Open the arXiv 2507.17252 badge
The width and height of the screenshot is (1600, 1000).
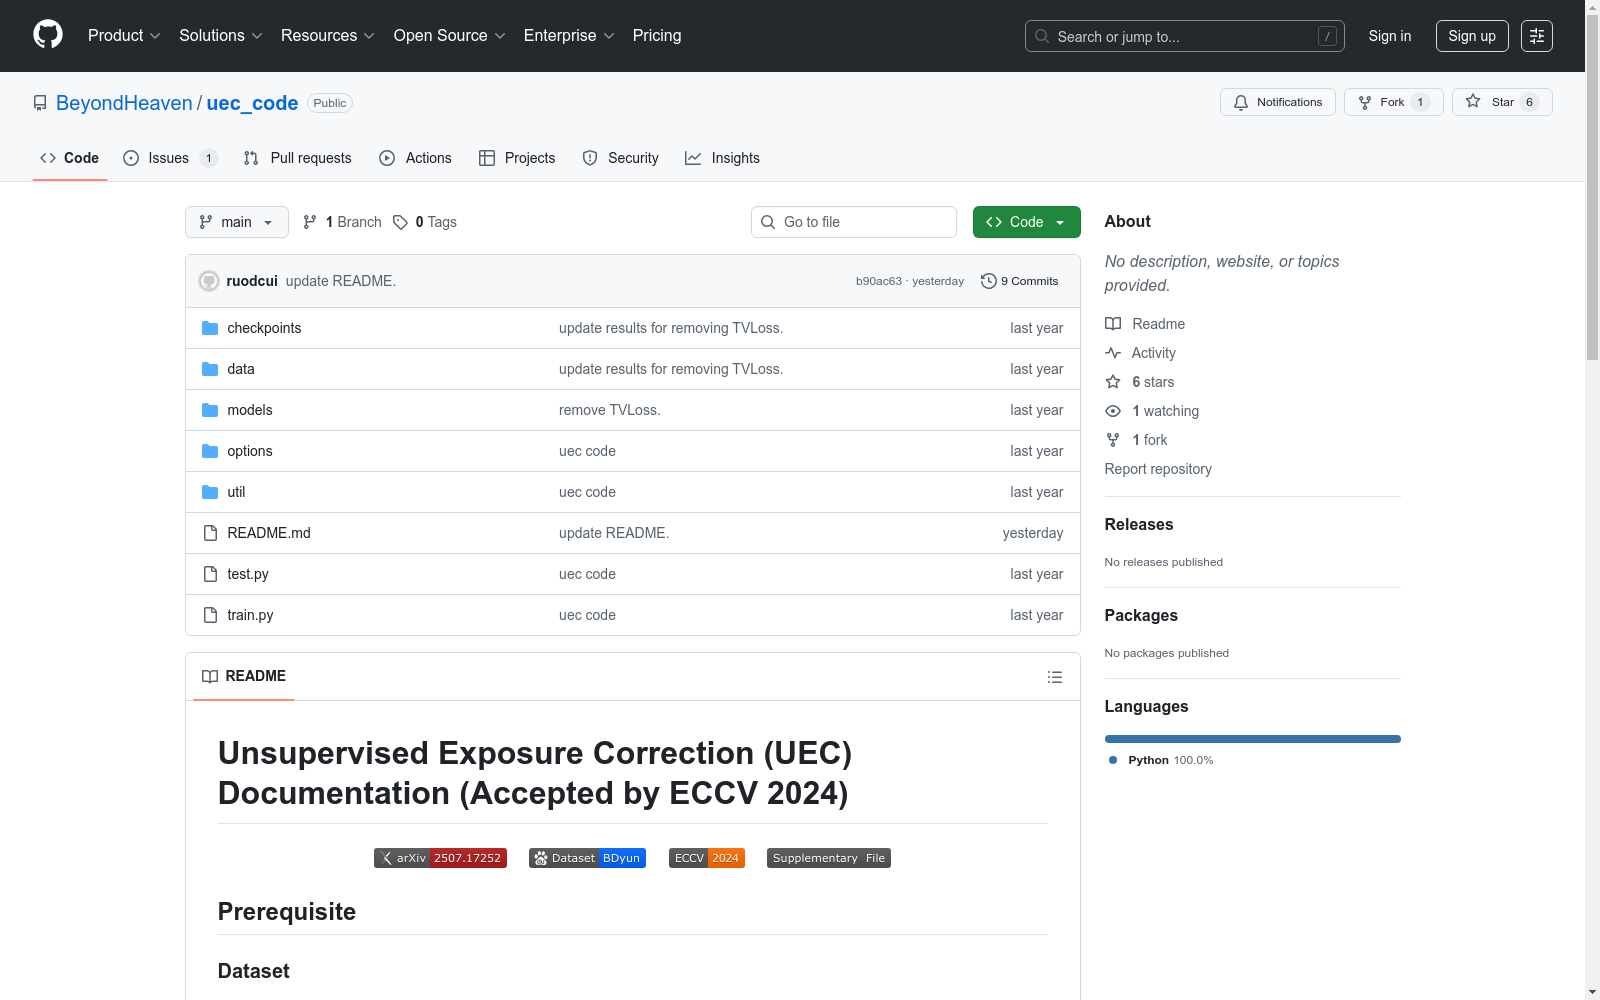(440, 858)
